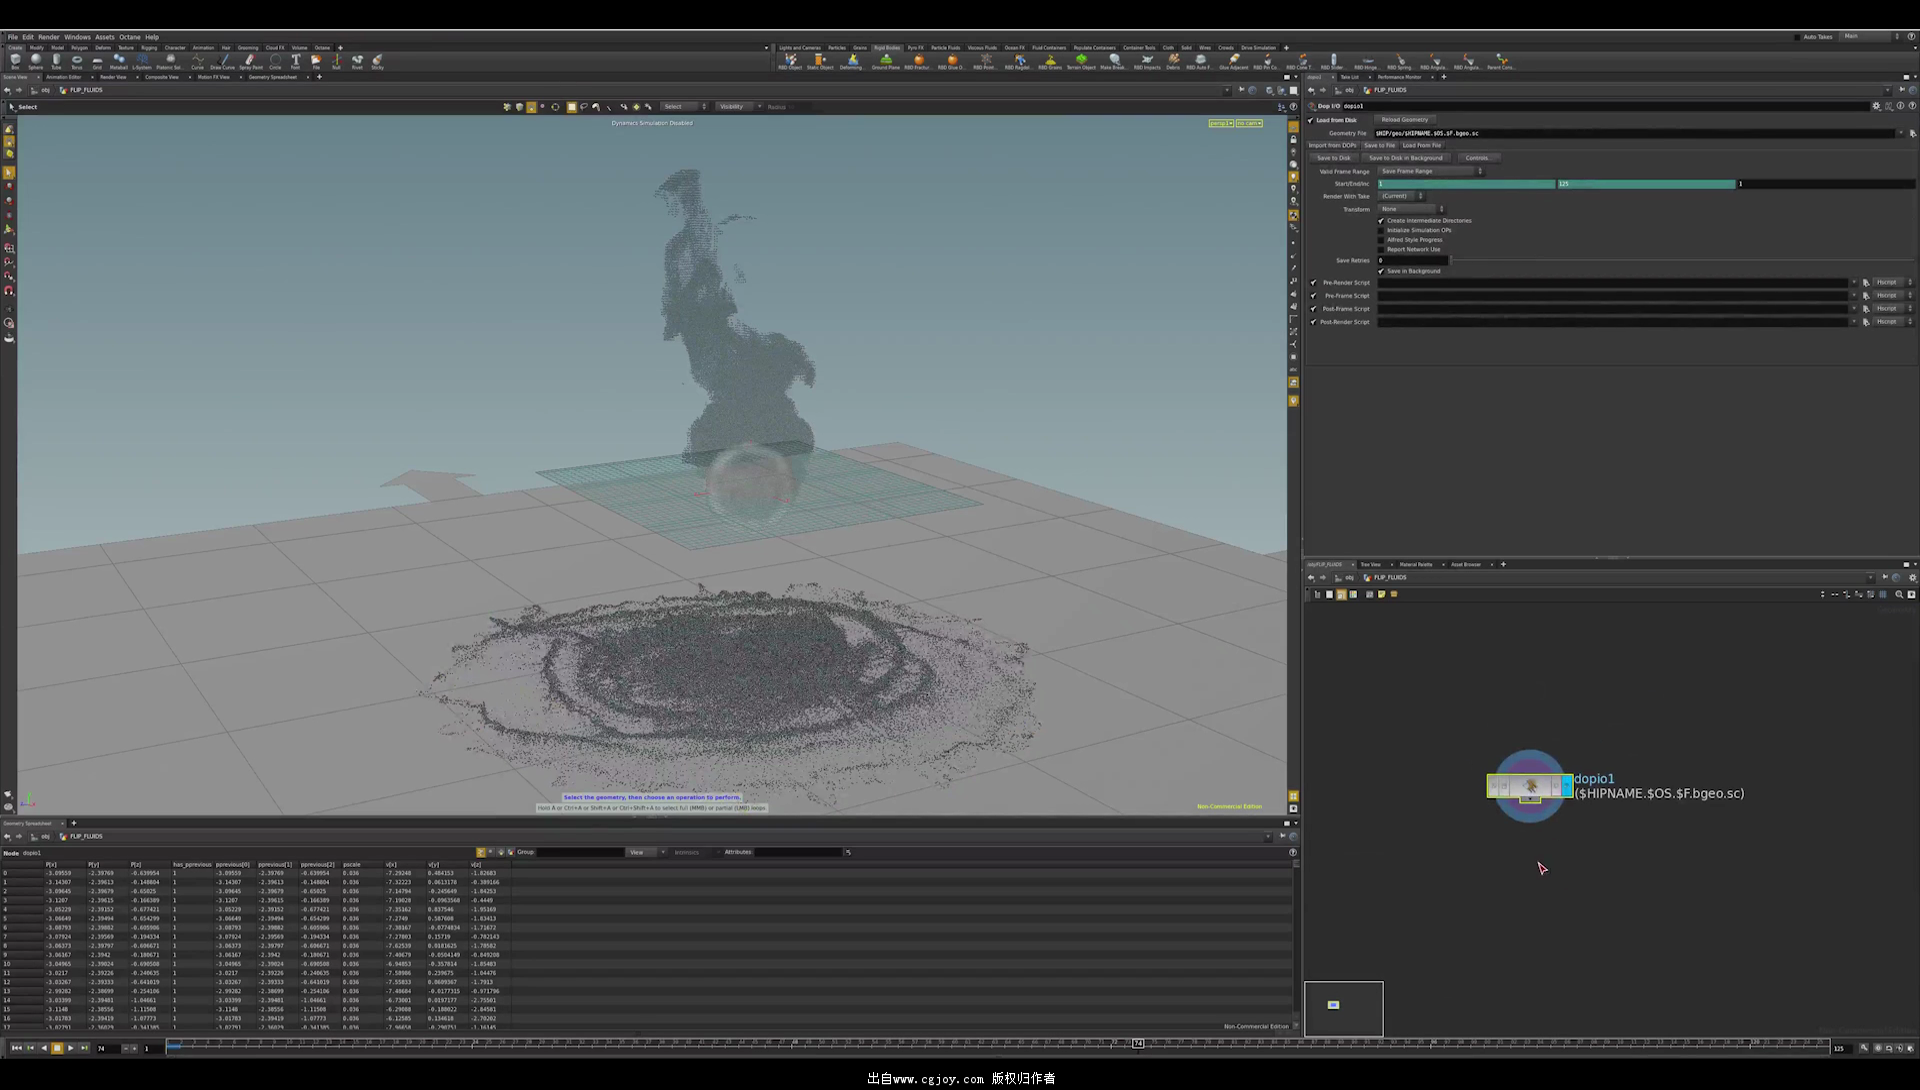
Task: Open the Transform dropdown
Action: coord(1411,209)
